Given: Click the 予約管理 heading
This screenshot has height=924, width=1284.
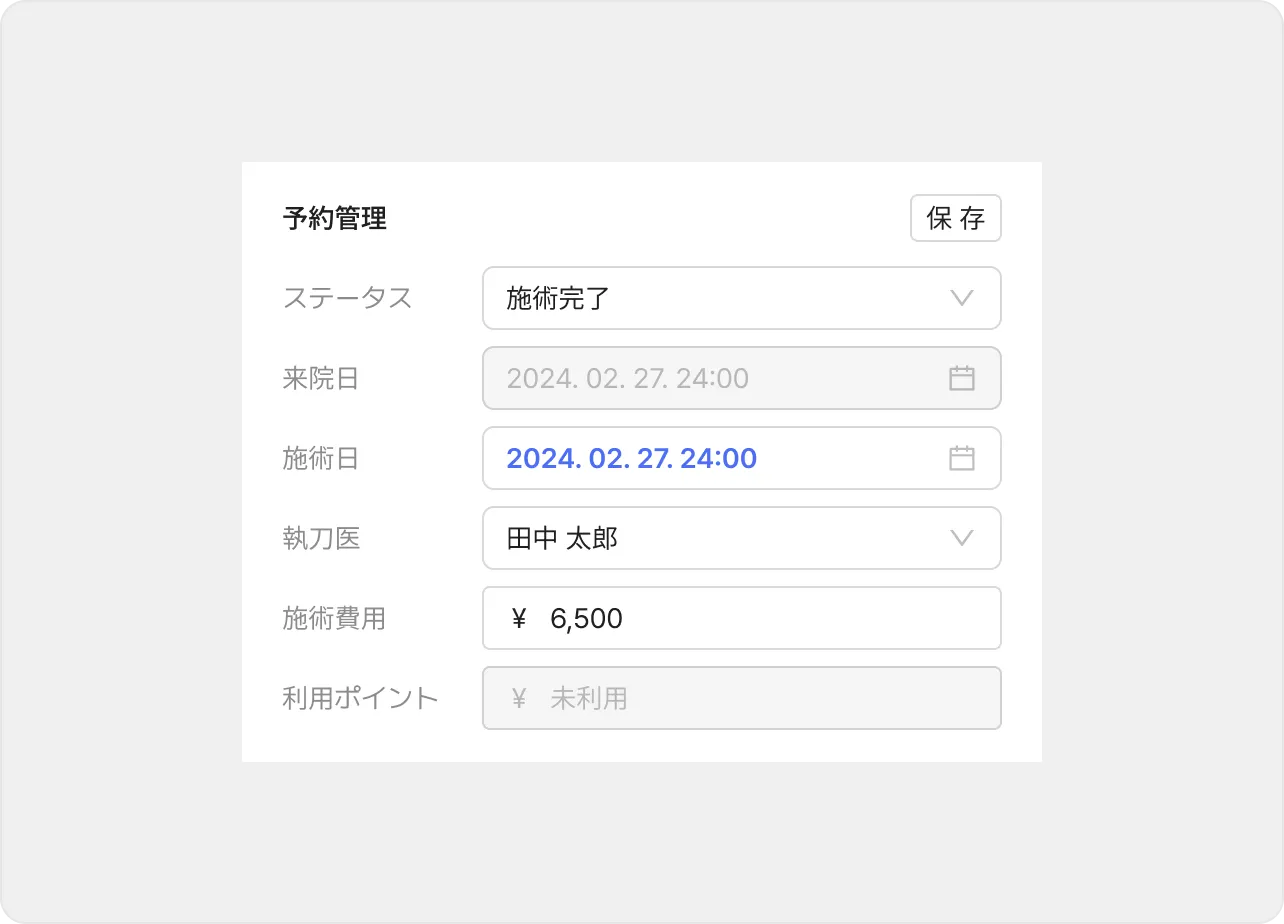Looking at the screenshot, I should pyautogui.click(x=334, y=218).
